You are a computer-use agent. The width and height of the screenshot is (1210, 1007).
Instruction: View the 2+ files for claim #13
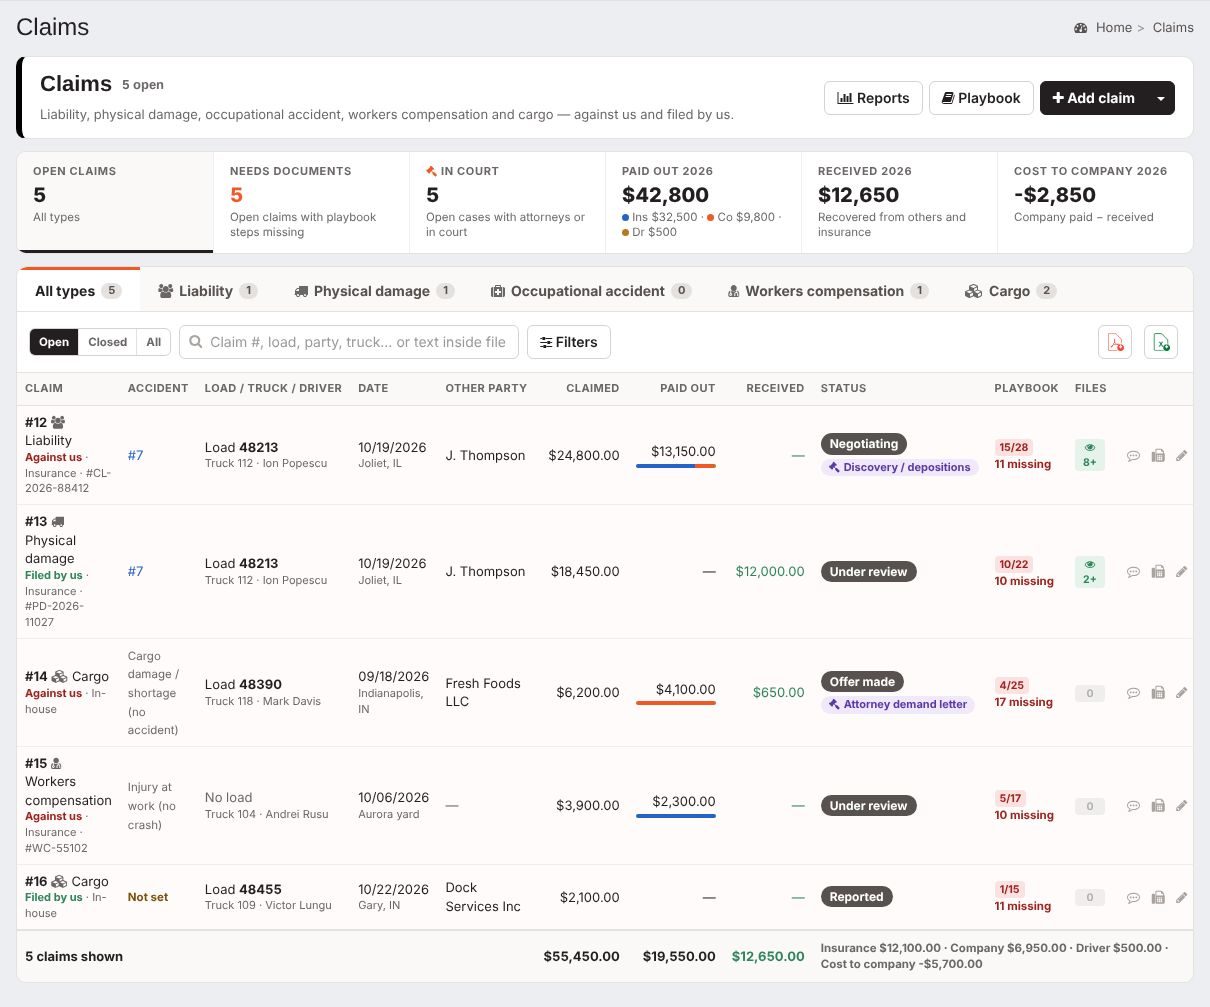click(1090, 571)
